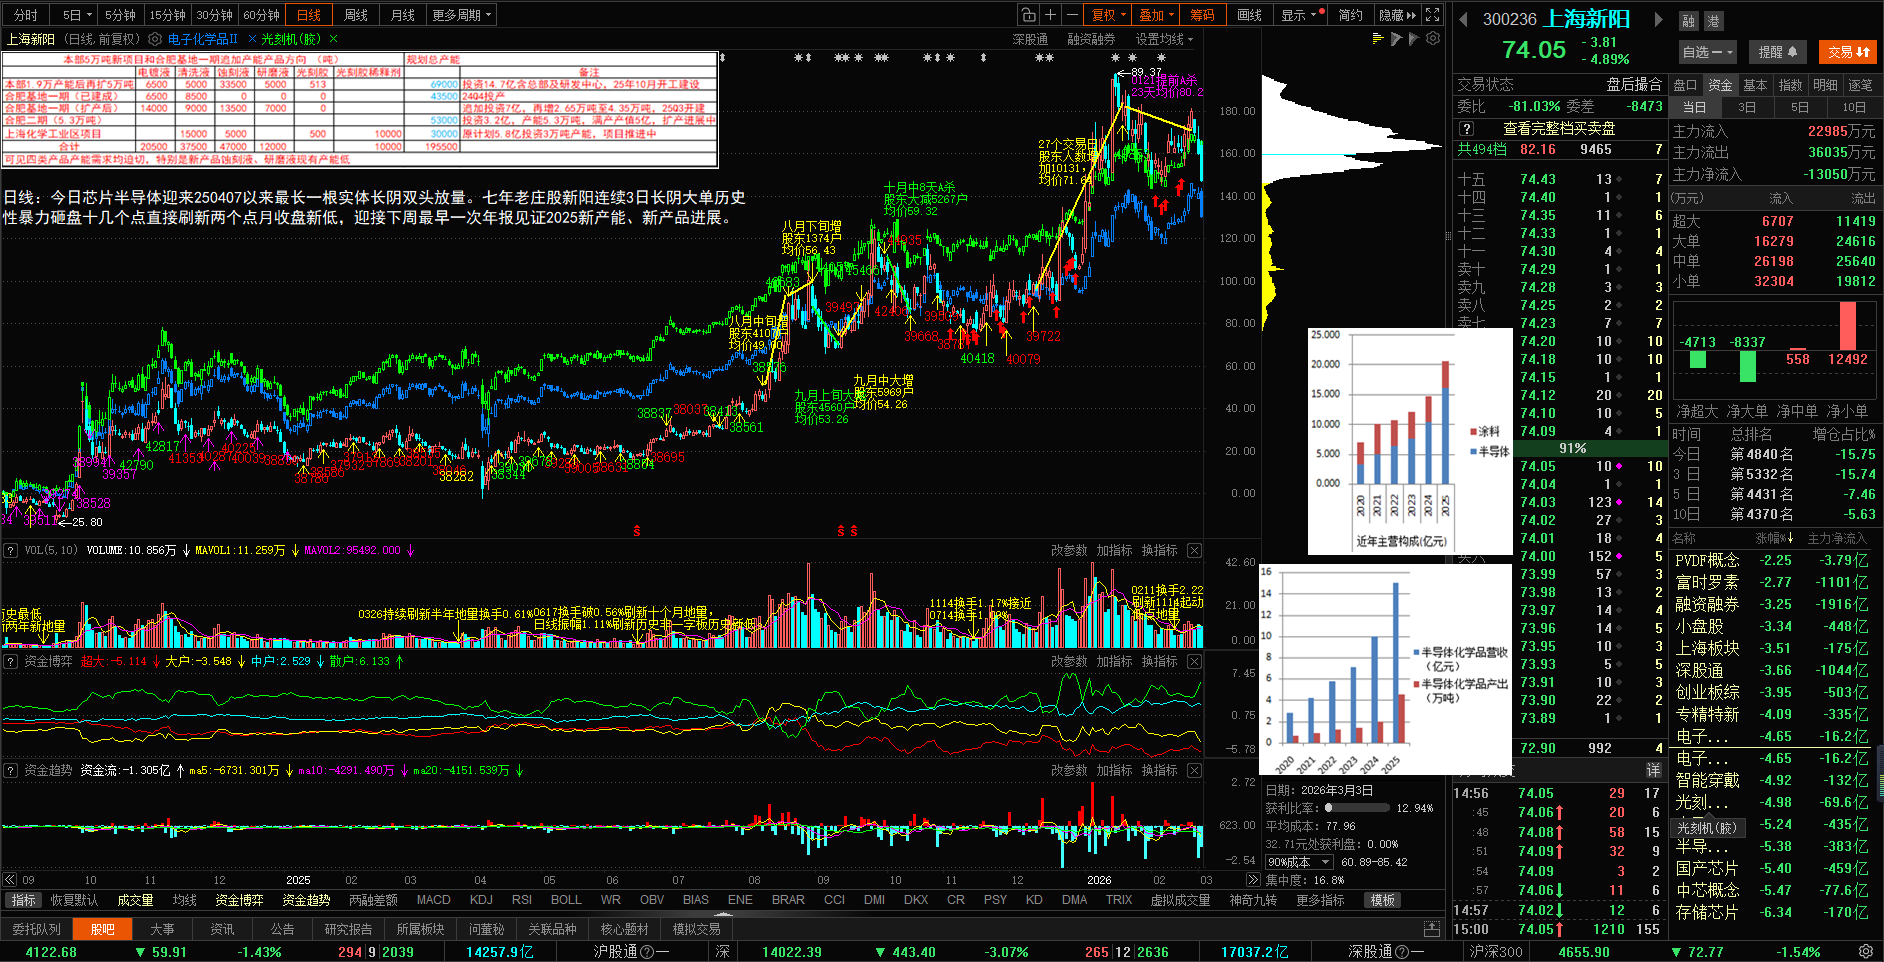Click the help icon of the 资金趋势 panel

(11, 770)
